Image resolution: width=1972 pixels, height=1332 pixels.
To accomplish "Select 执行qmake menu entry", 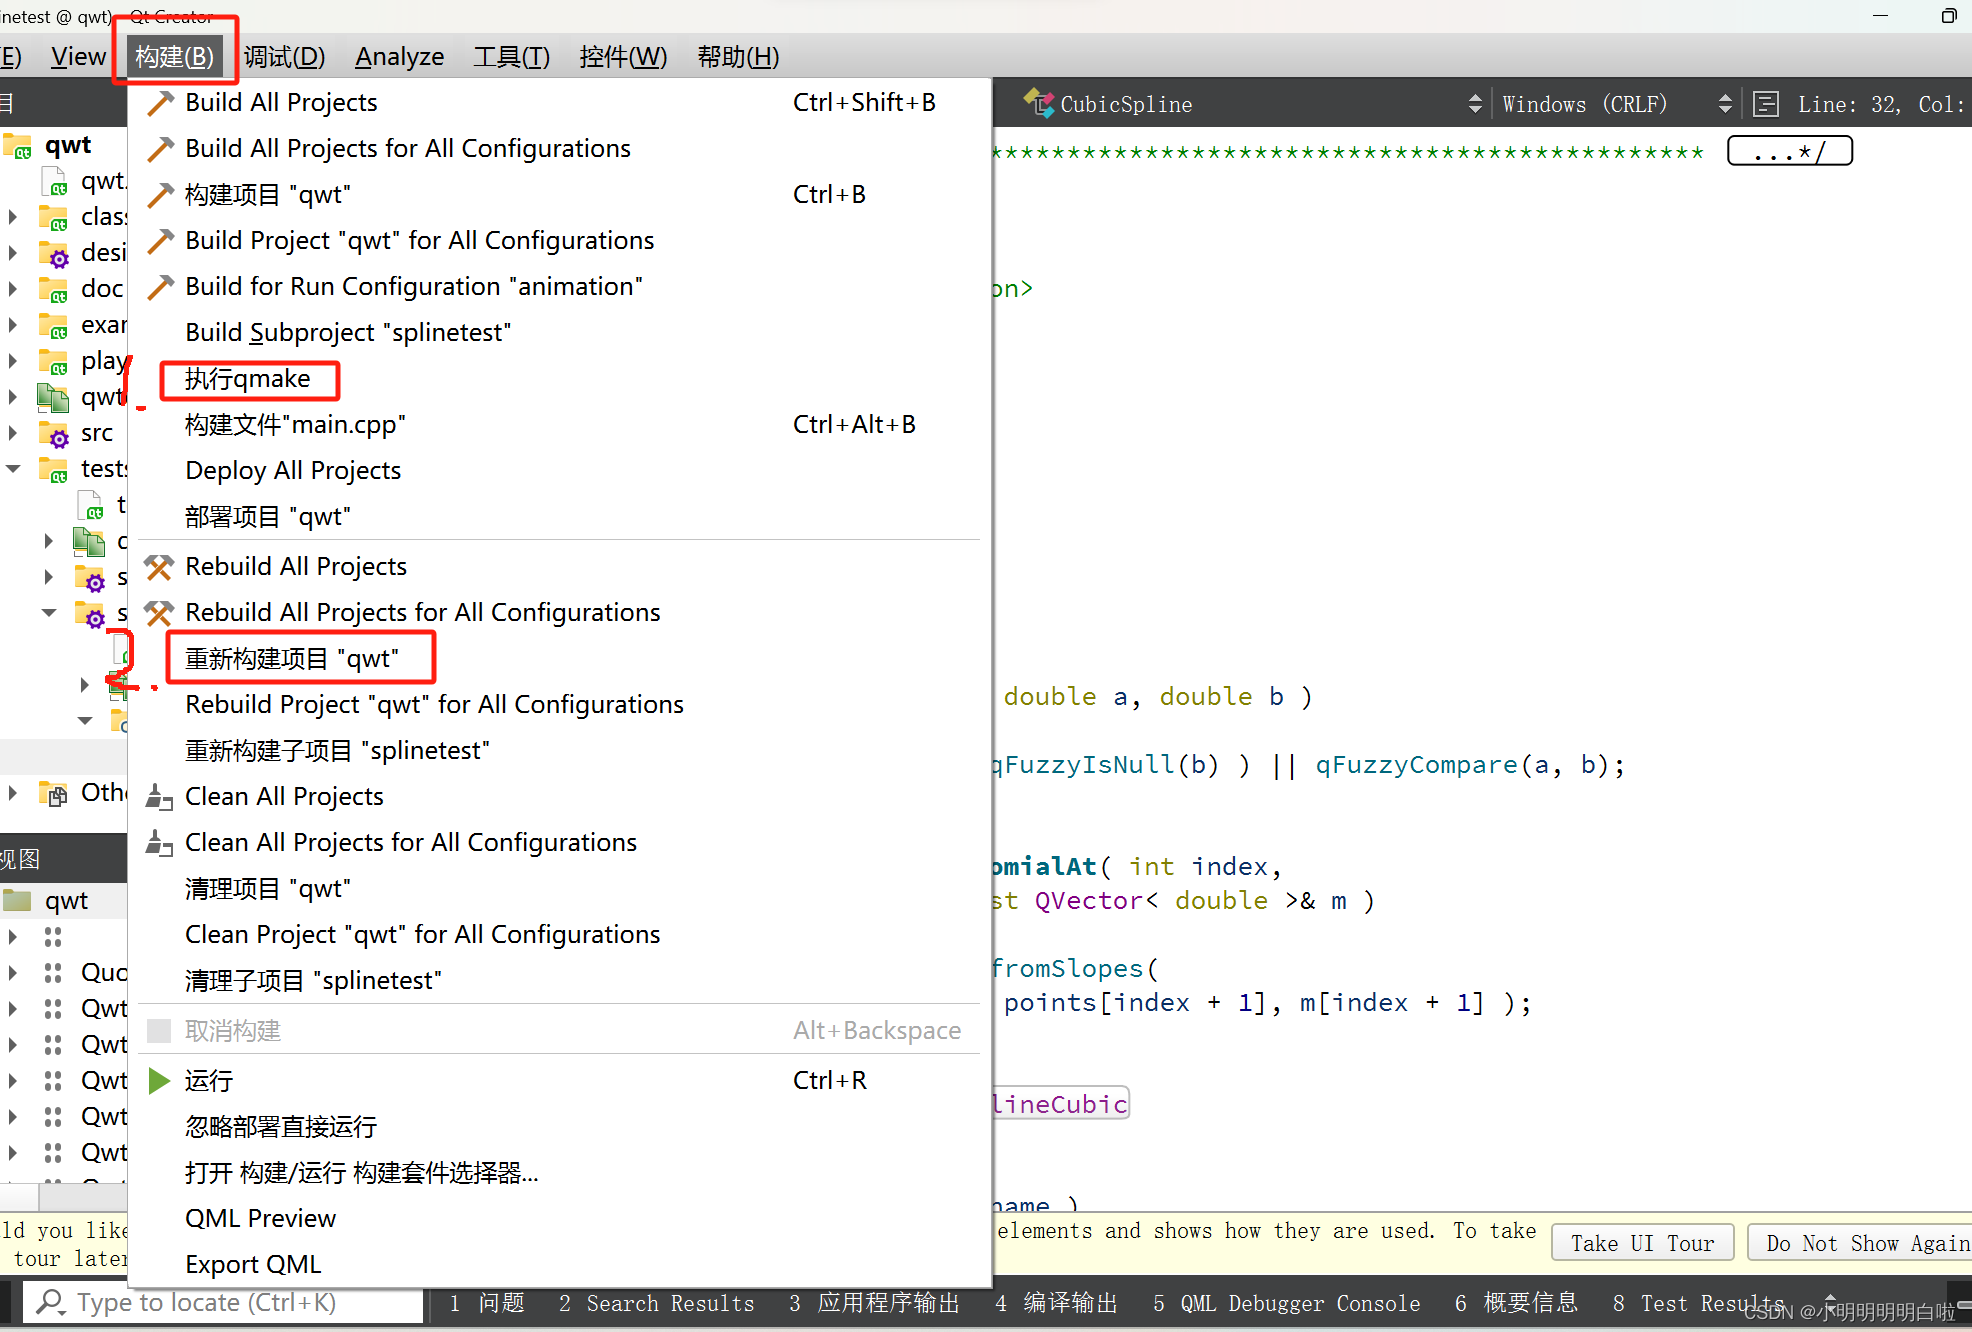I will click(x=248, y=379).
